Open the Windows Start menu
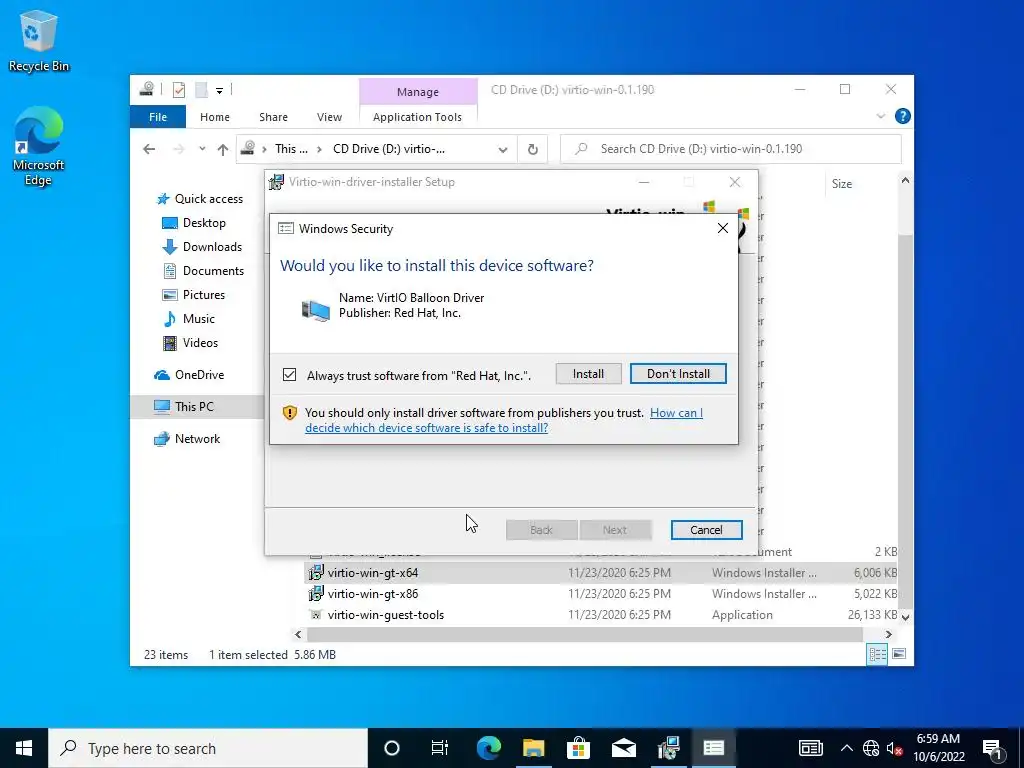This screenshot has height=768, width=1024. [24, 748]
